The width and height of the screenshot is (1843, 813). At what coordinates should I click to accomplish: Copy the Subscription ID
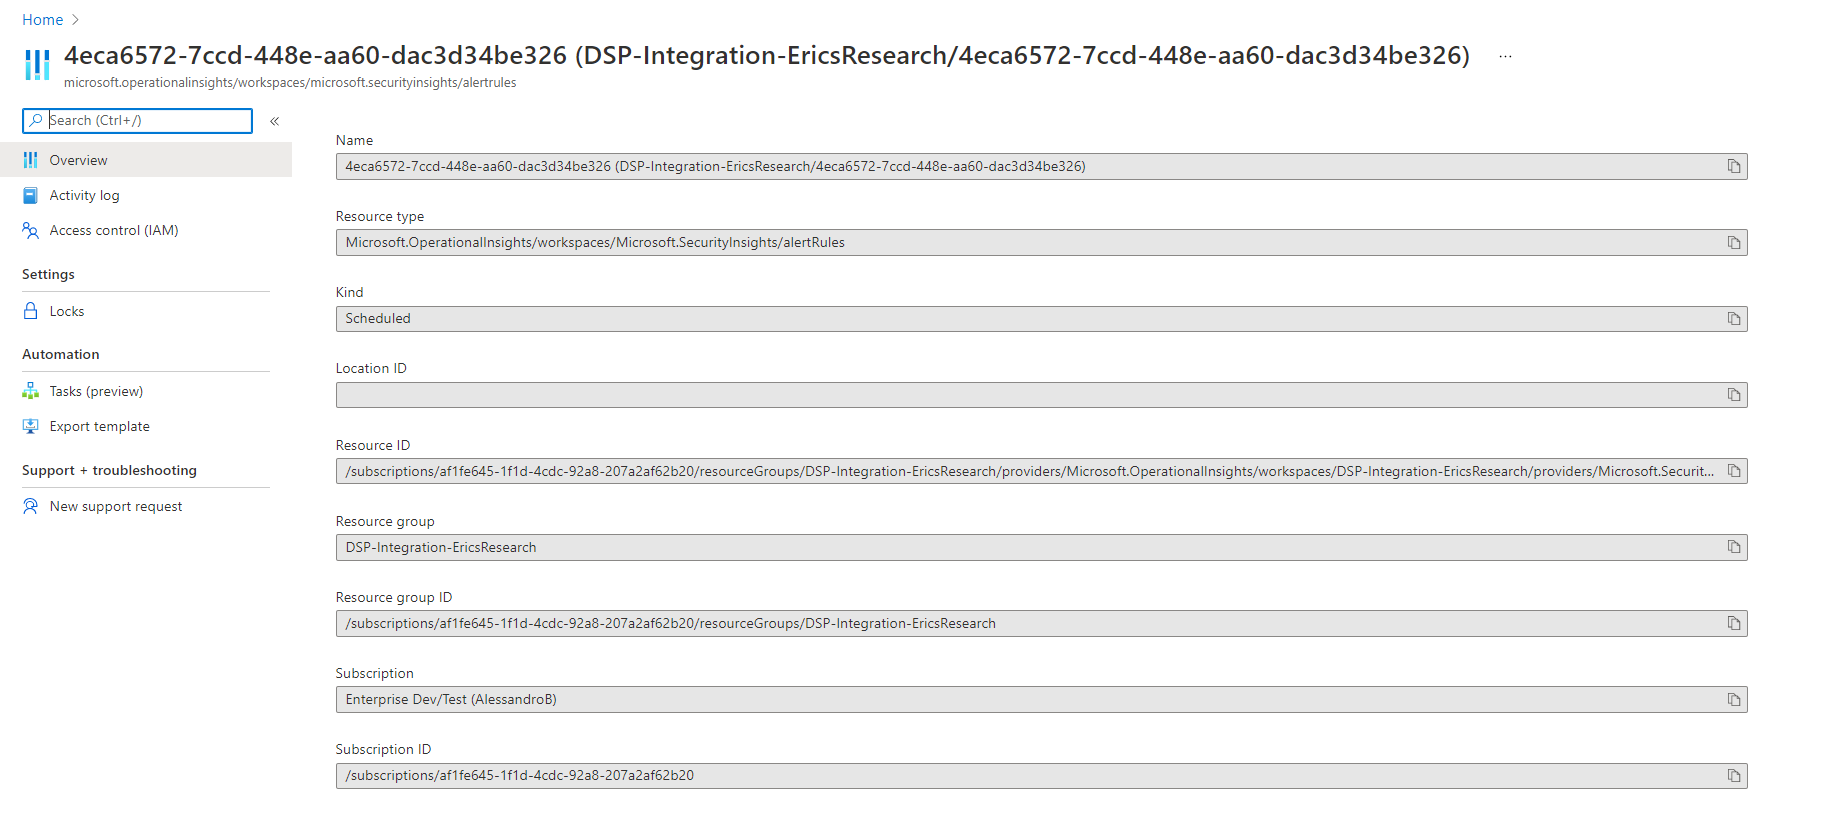coord(1734,775)
